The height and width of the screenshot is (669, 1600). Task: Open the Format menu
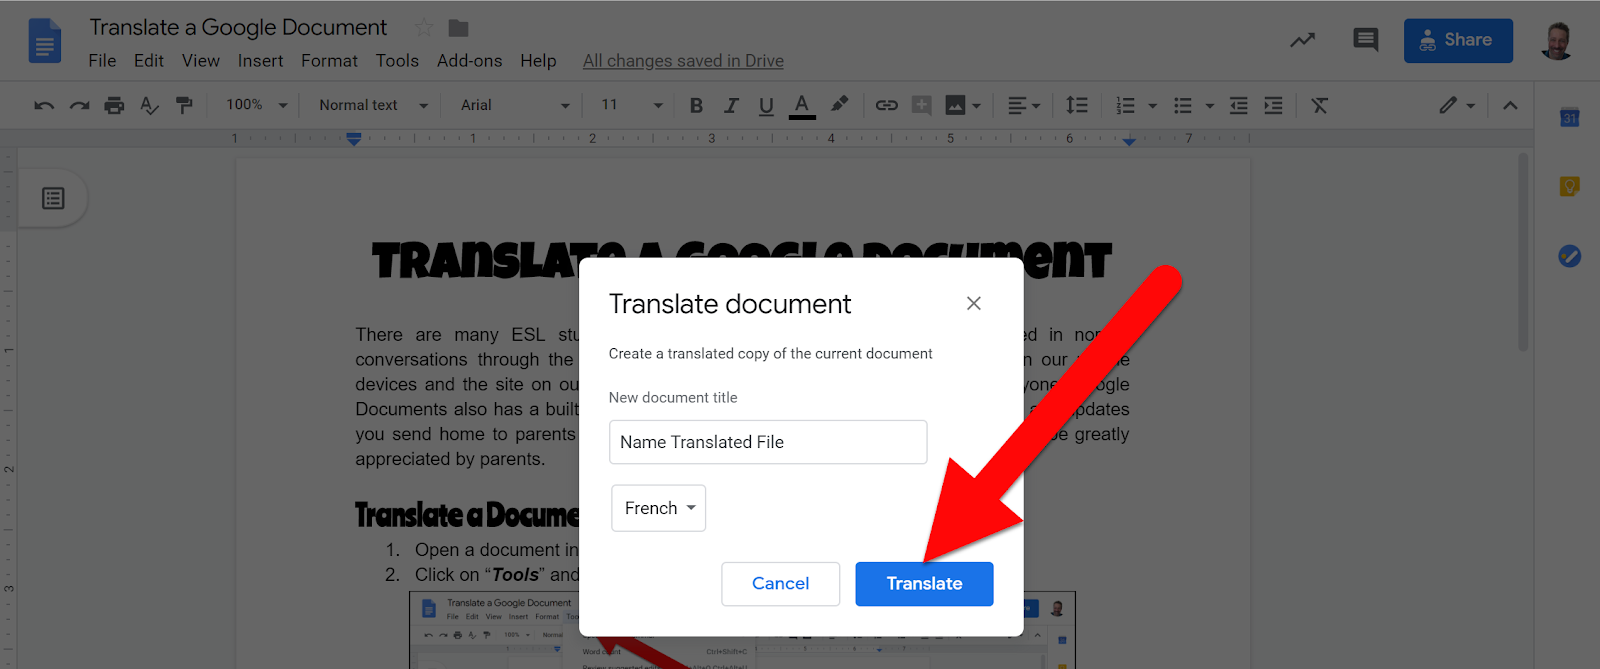click(x=329, y=61)
